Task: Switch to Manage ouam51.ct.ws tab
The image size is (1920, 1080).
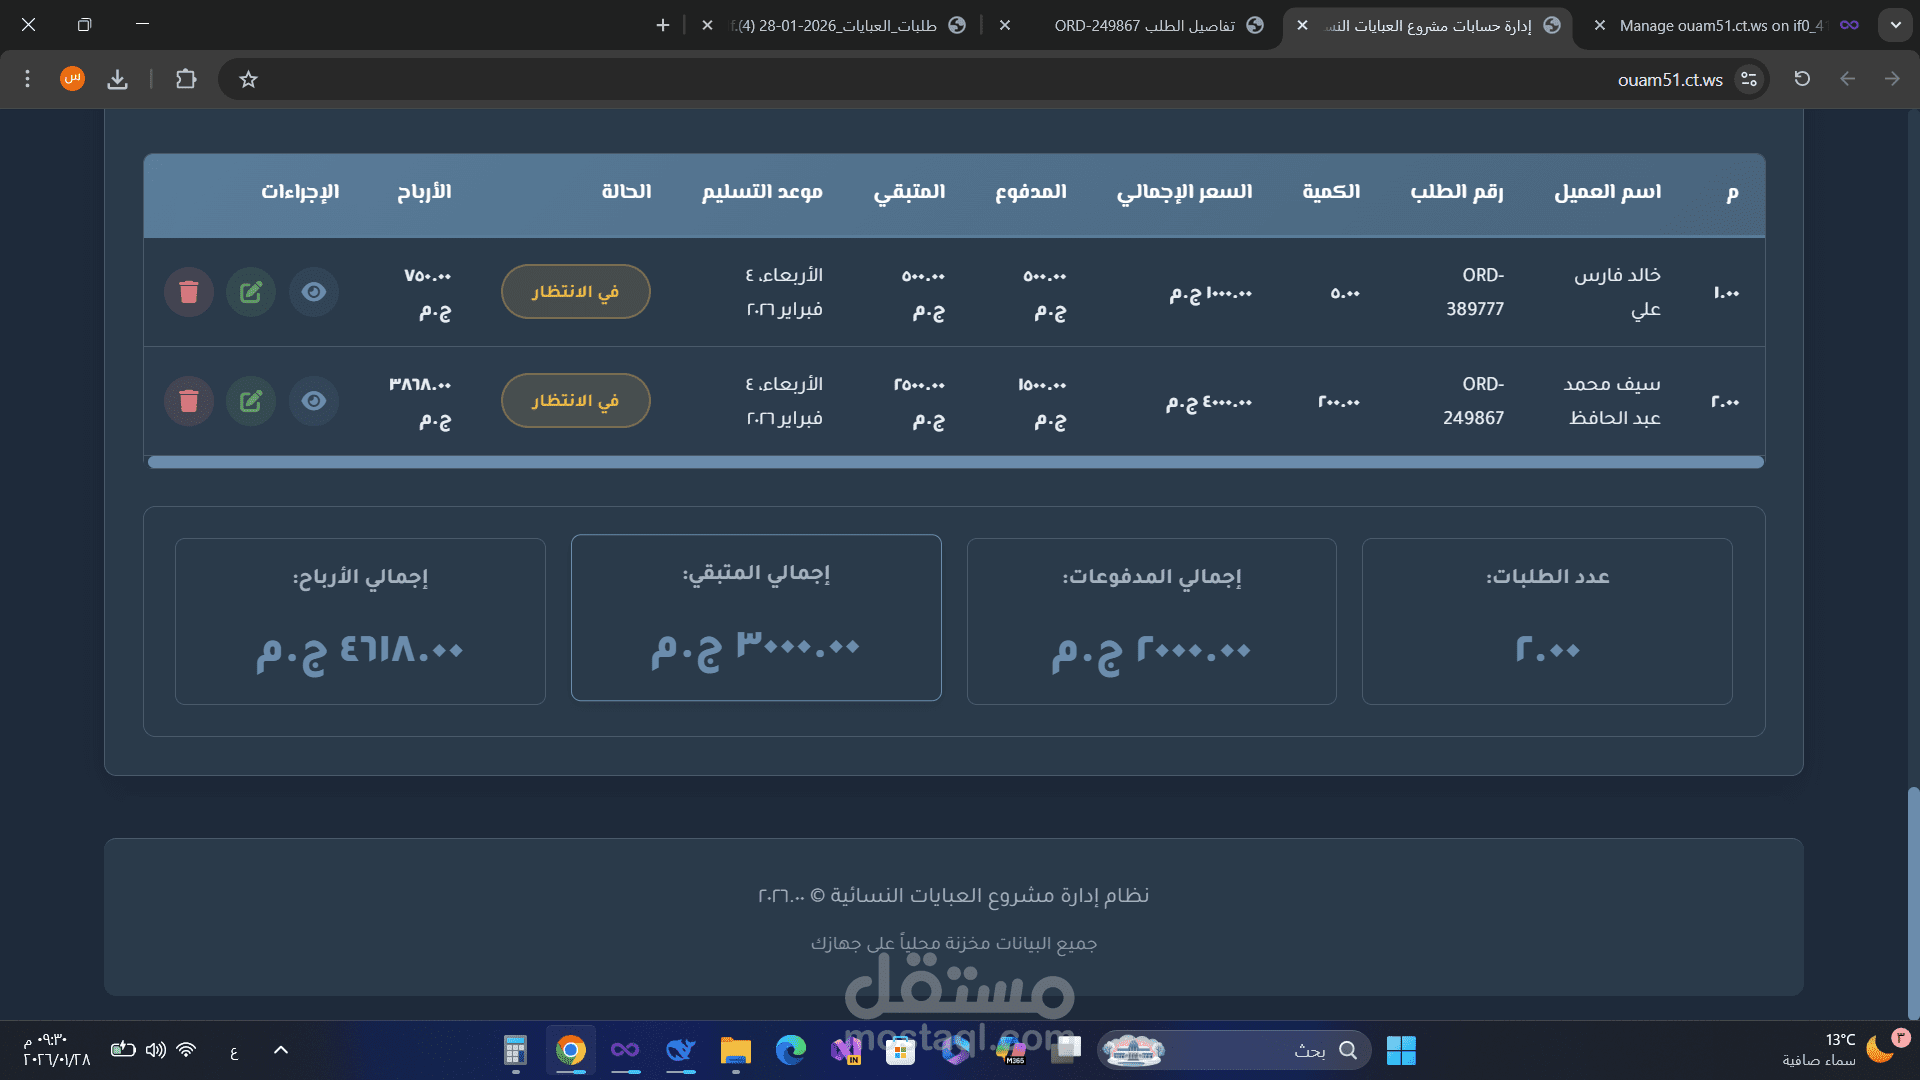Action: (1720, 26)
